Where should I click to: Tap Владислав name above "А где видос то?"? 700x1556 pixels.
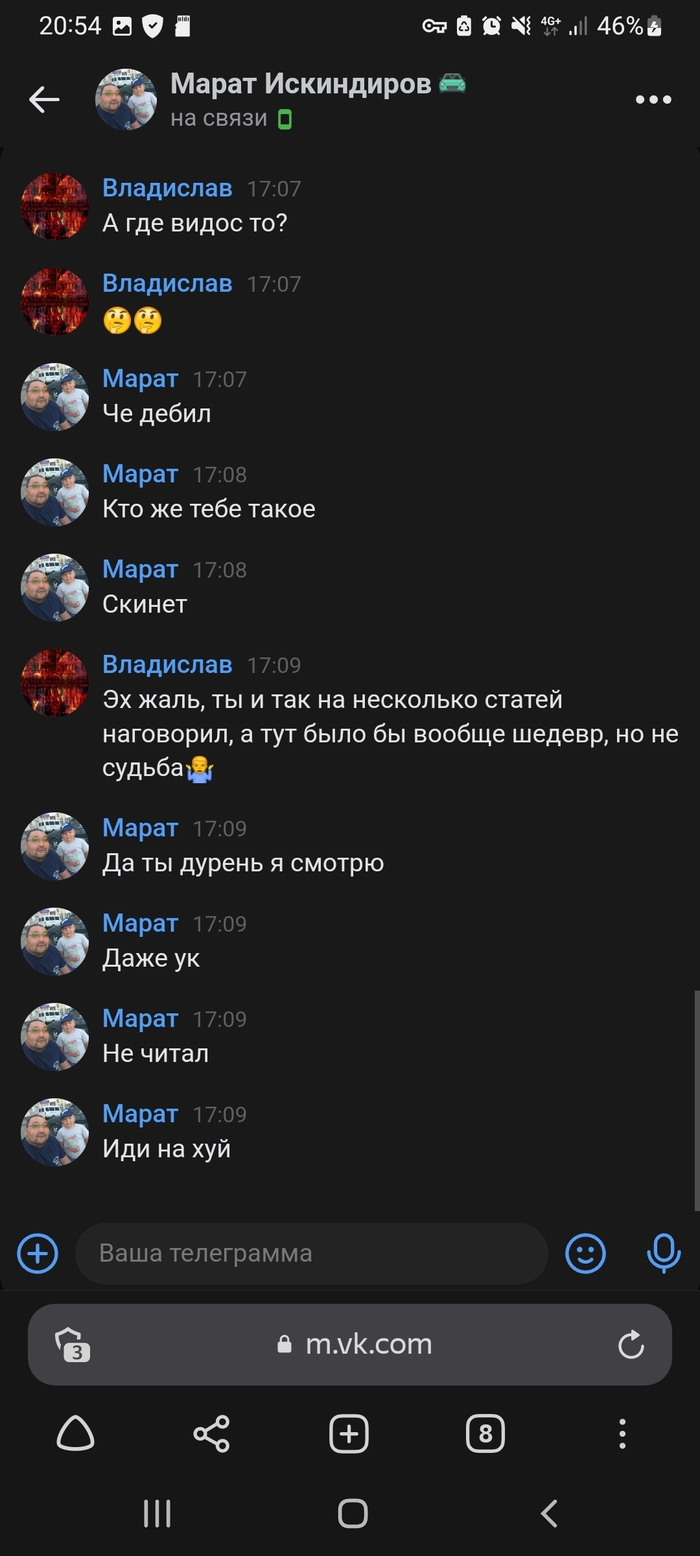tap(167, 188)
